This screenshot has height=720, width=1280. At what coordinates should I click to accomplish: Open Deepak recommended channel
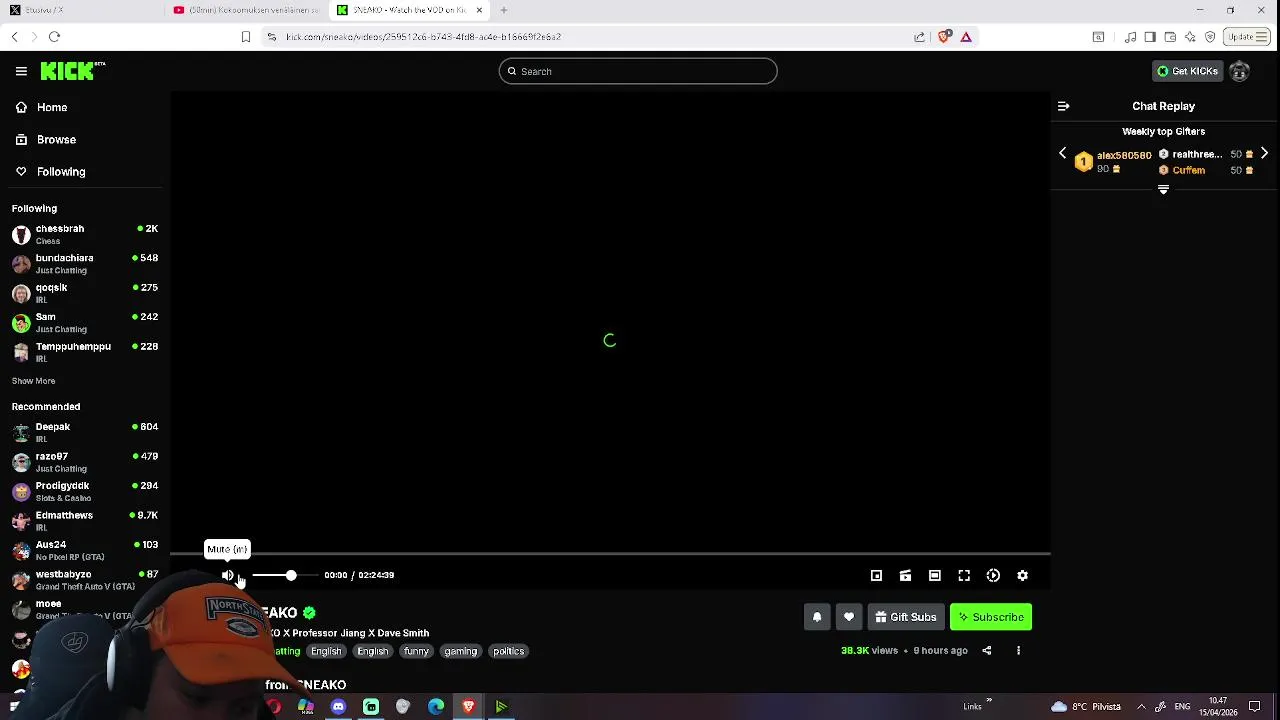[85, 432]
